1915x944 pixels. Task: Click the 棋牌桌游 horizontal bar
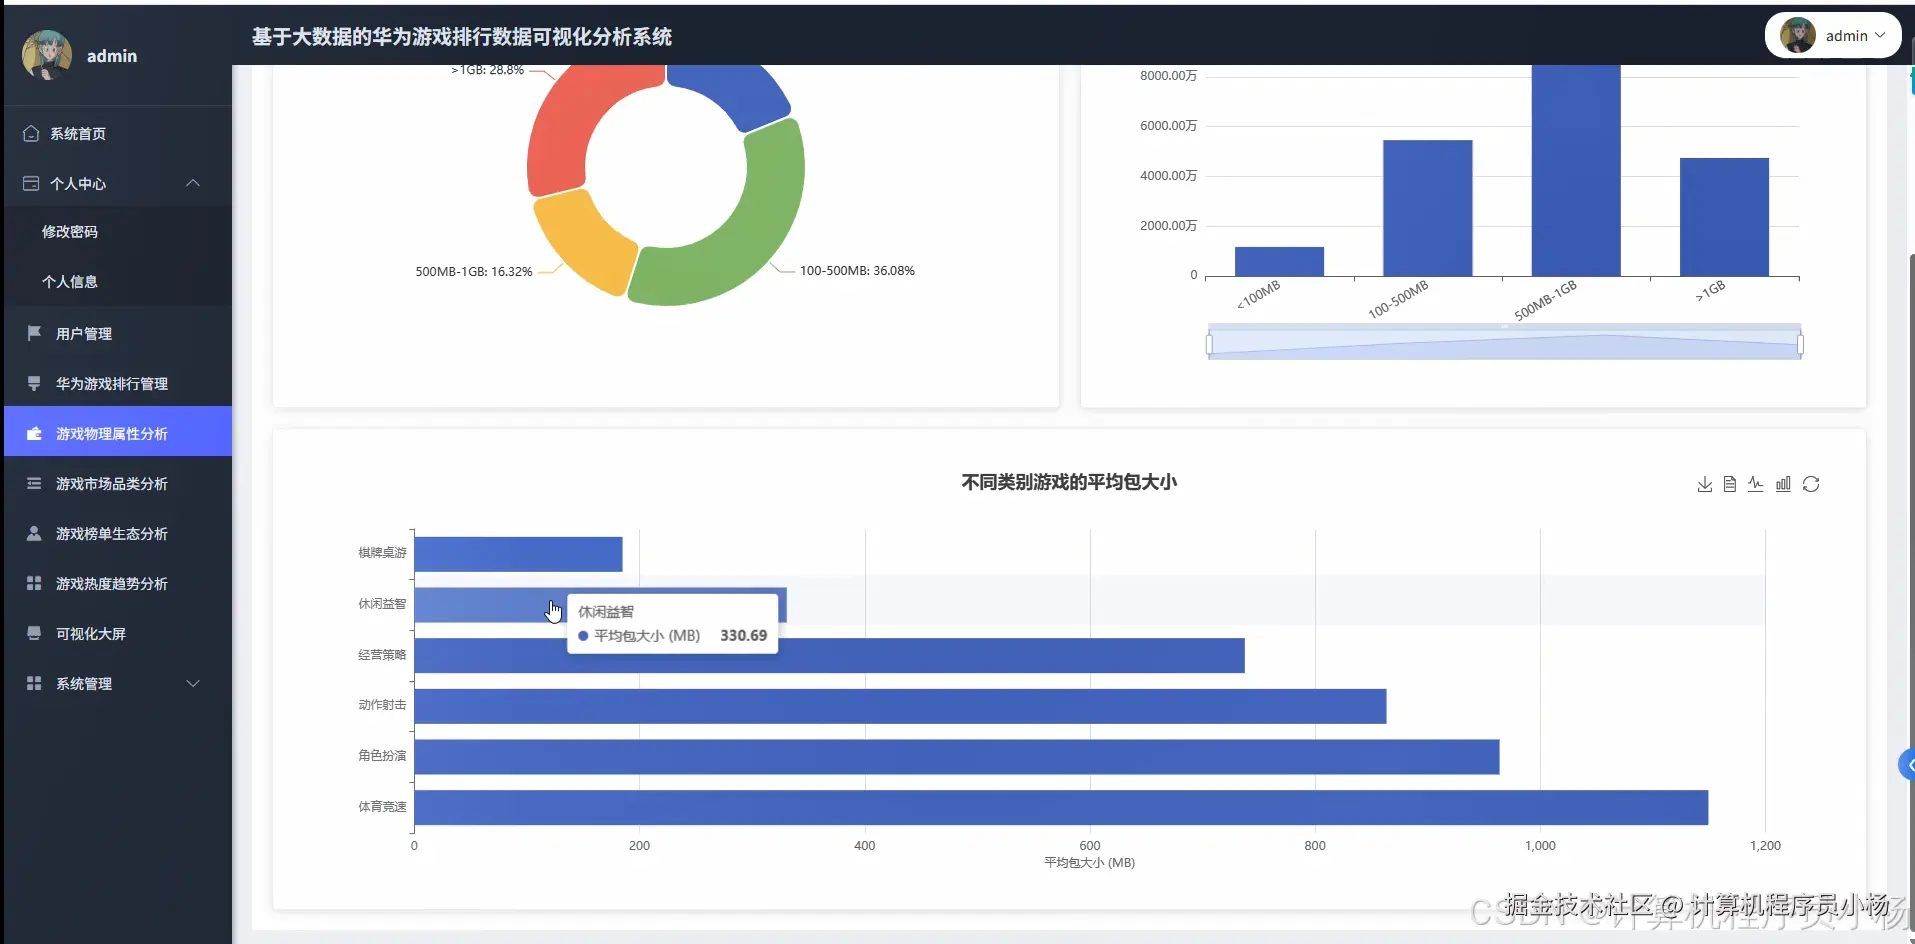[518, 554]
